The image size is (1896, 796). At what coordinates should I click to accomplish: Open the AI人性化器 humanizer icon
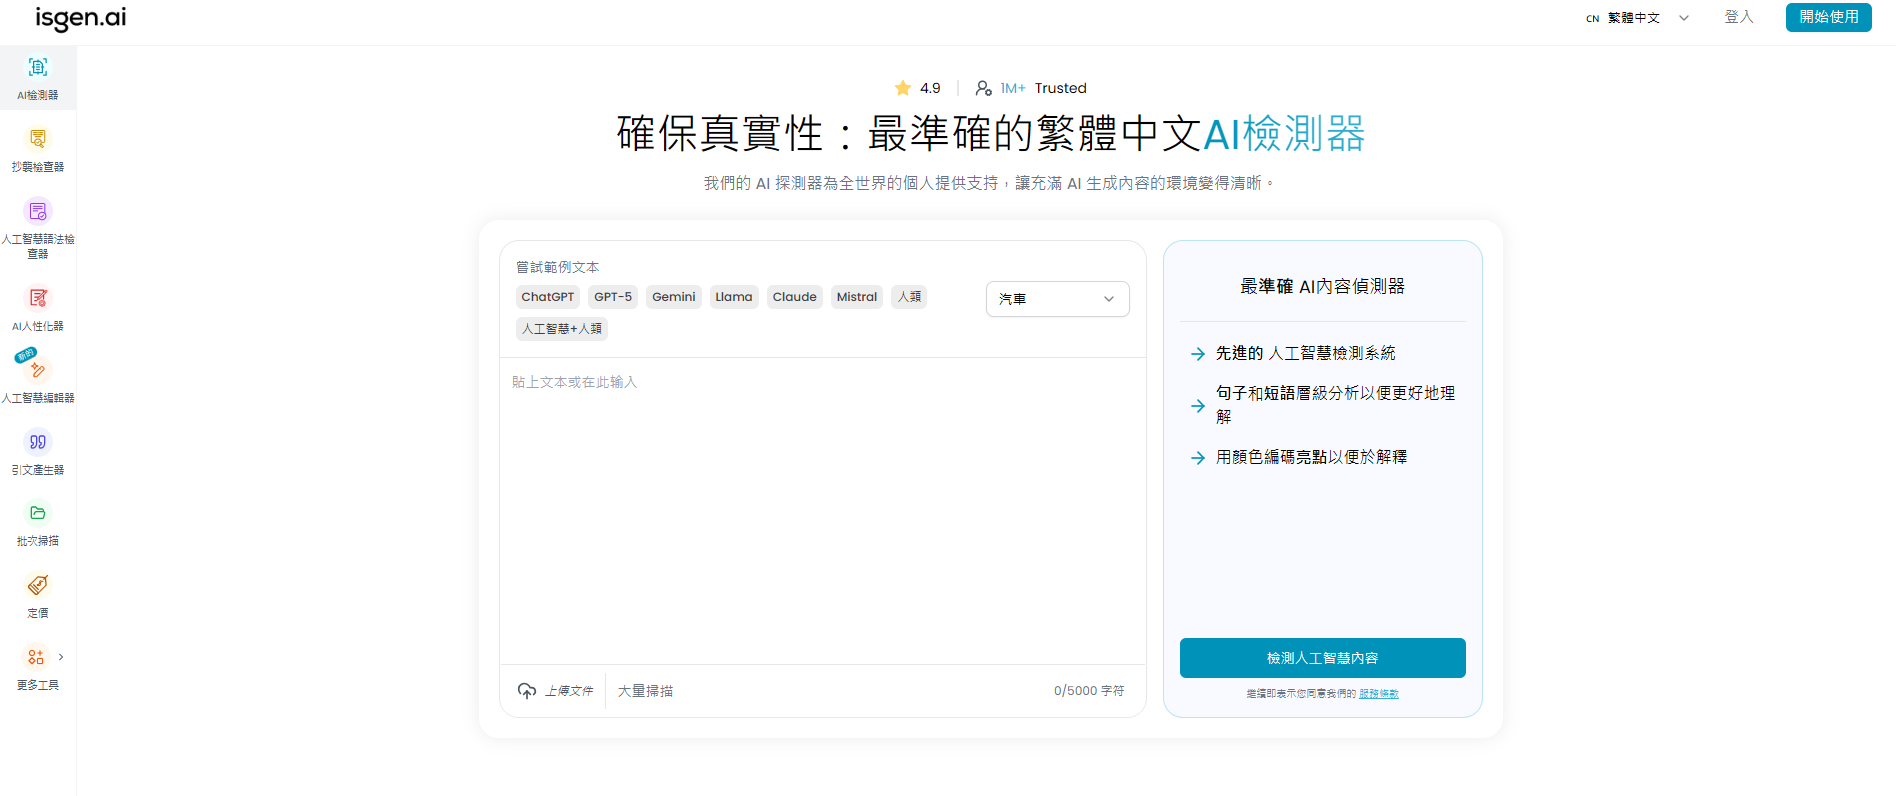coord(38,298)
